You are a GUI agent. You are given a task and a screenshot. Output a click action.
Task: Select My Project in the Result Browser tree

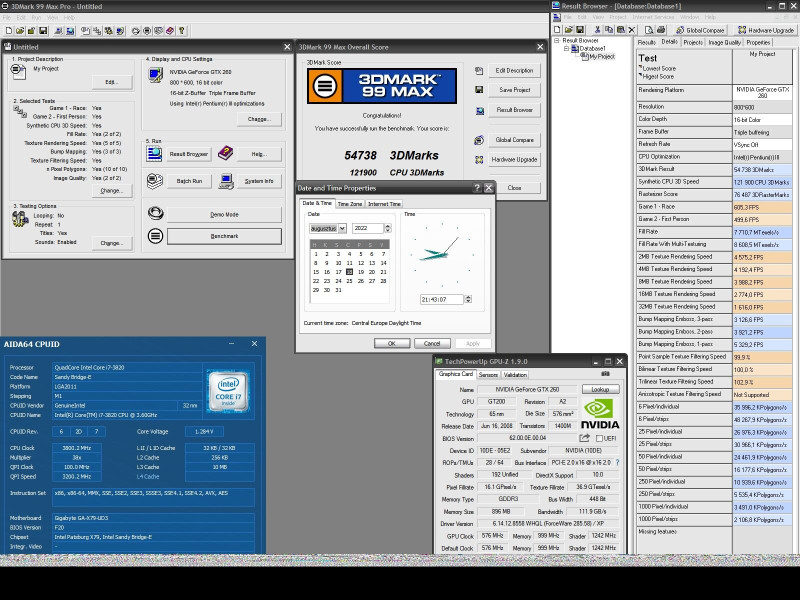pyautogui.click(x=602, y=57)
